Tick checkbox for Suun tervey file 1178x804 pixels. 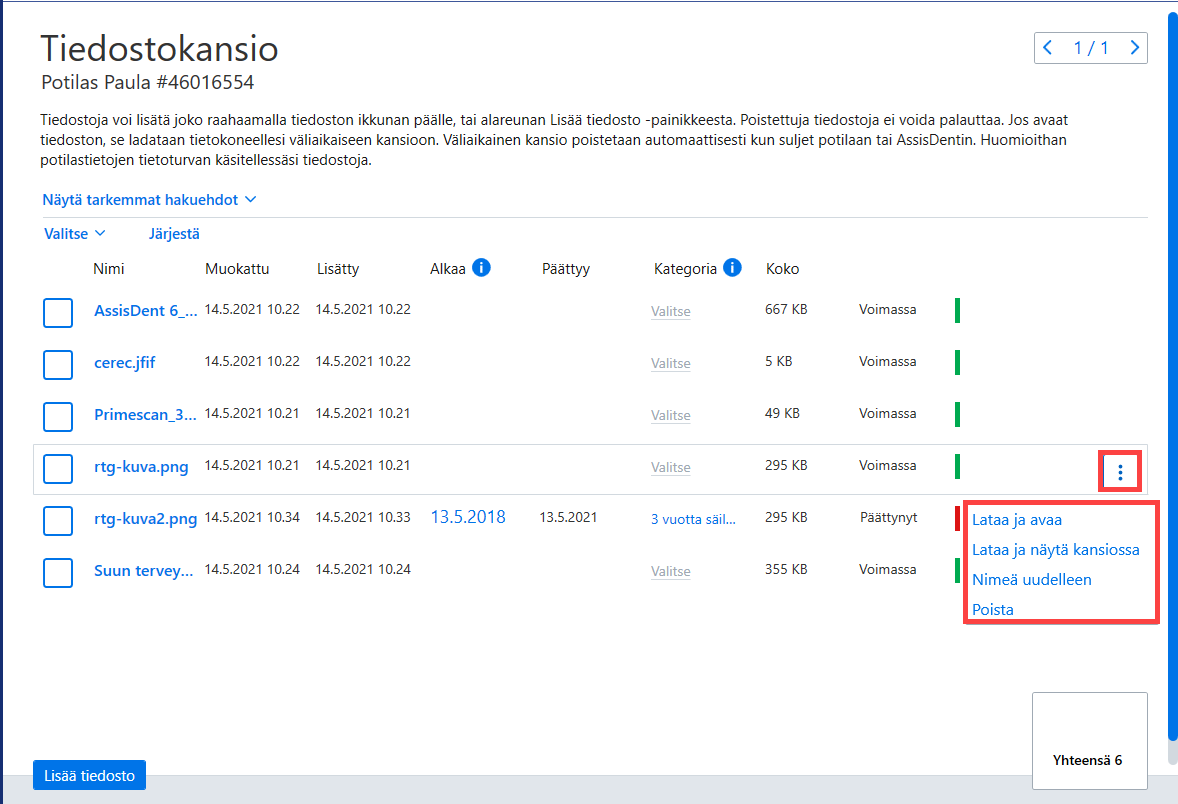point(58,573)
